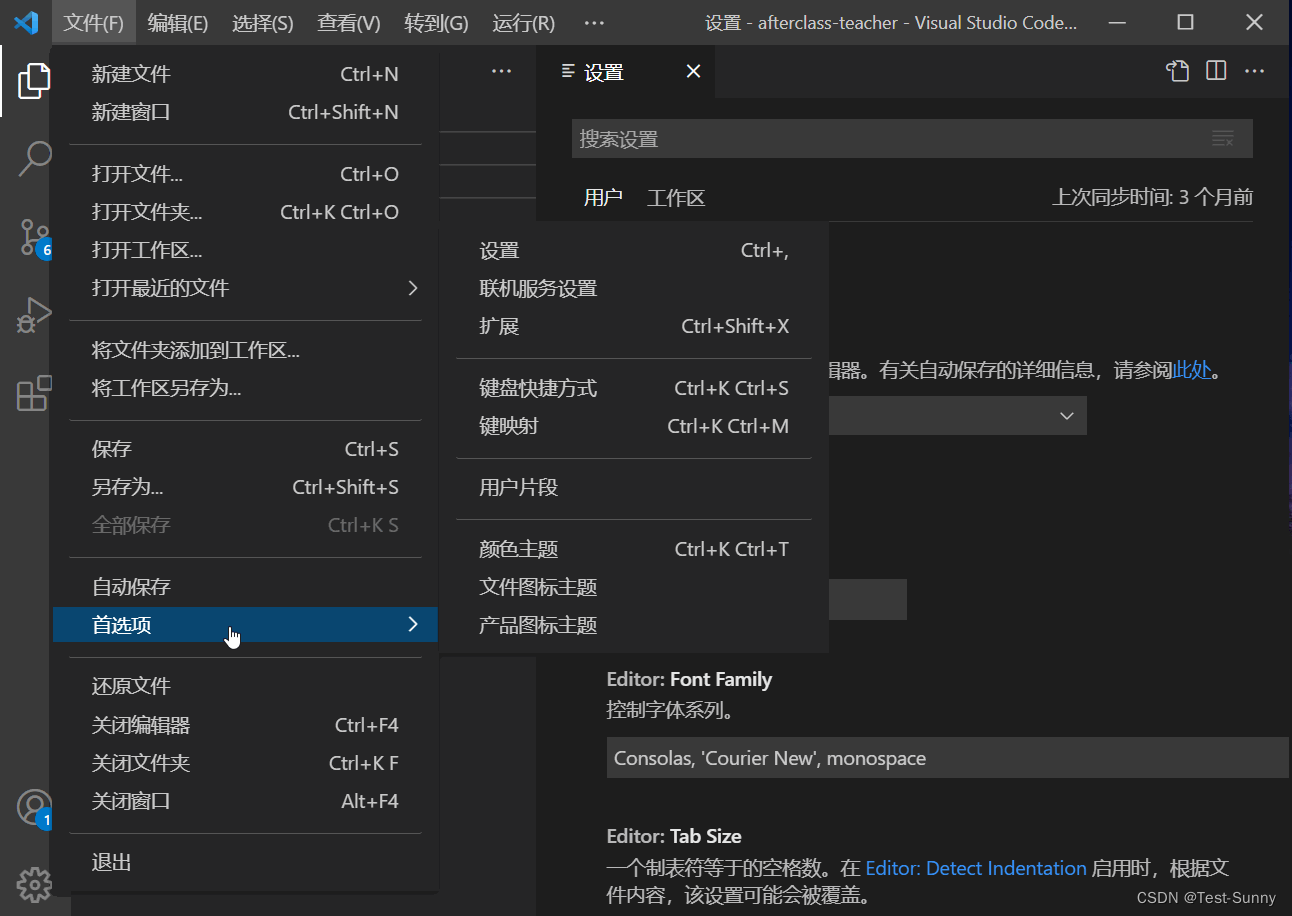Select 关闭窗口 menu entry

(x=245, y=801)
